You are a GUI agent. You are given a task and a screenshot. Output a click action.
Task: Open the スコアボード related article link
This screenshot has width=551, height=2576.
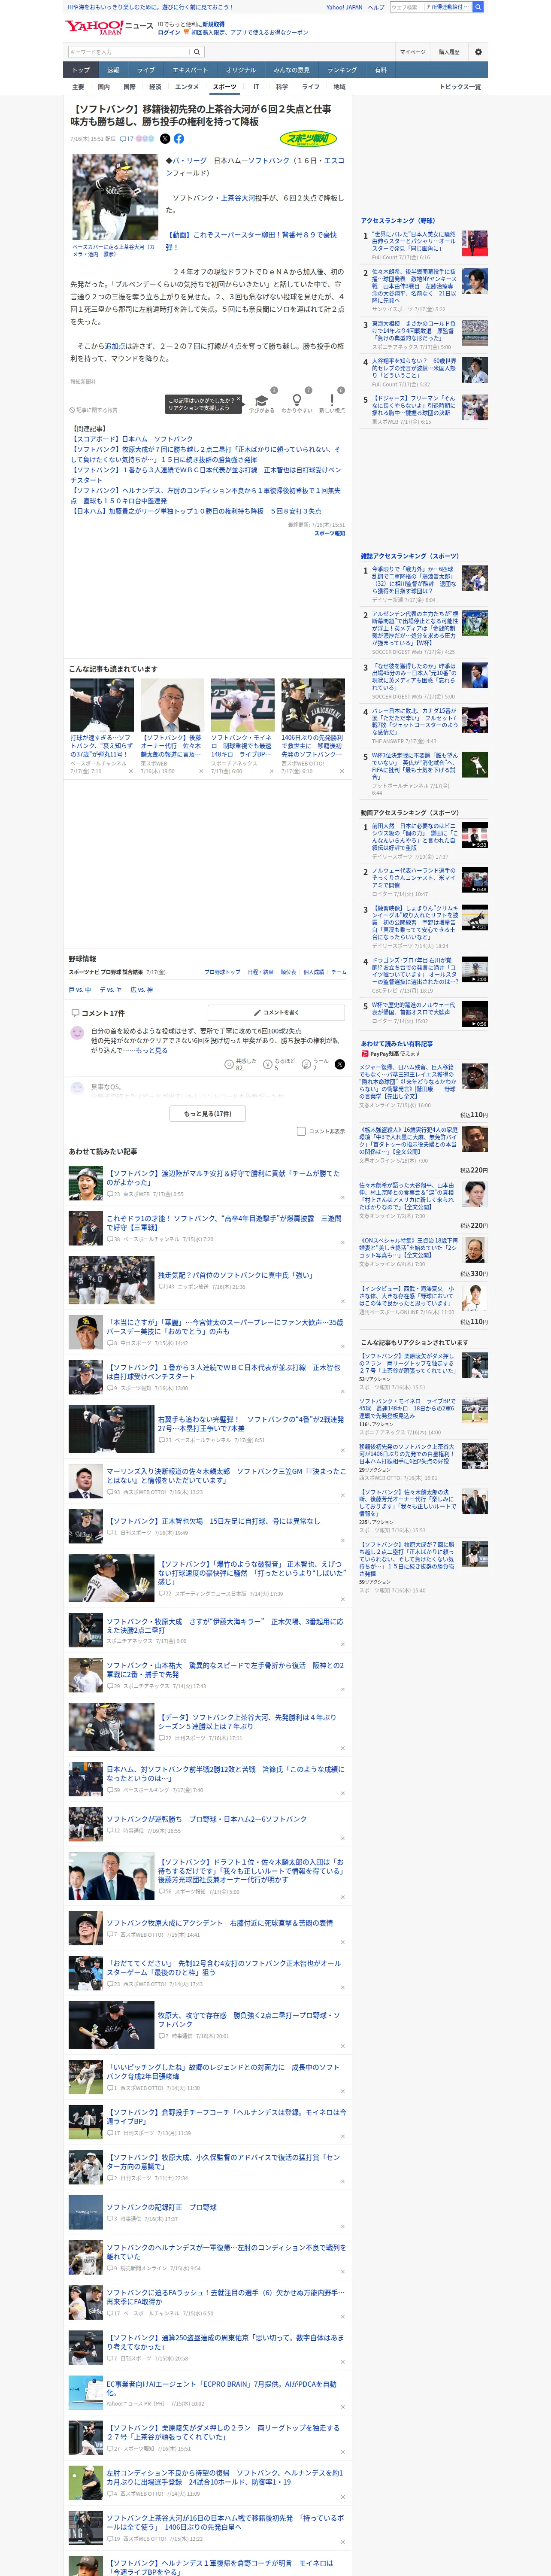point(132,439)
